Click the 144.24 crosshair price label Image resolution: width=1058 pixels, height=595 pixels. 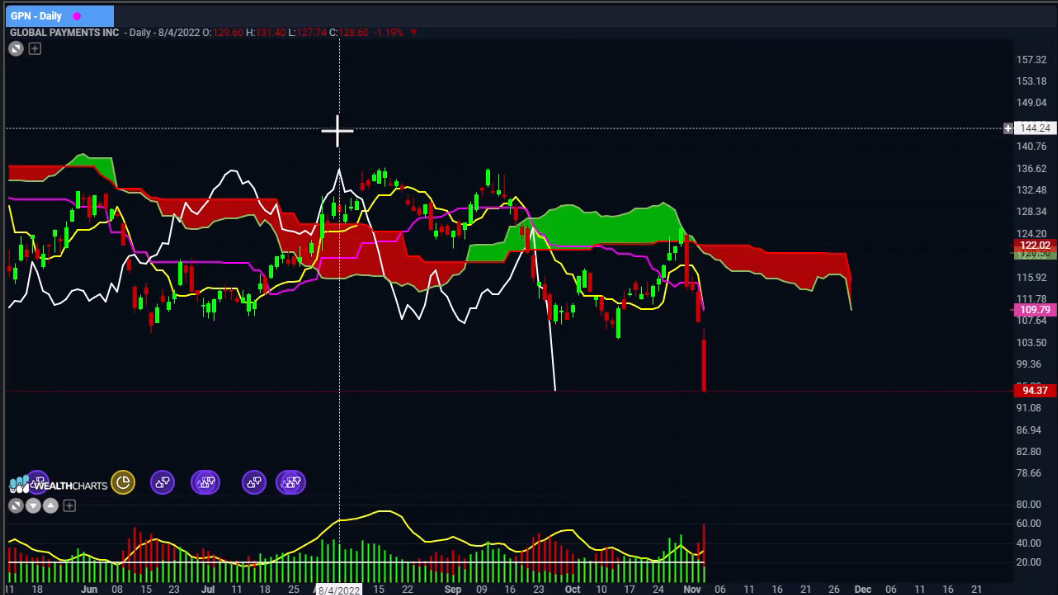(x=1035, y=128)
